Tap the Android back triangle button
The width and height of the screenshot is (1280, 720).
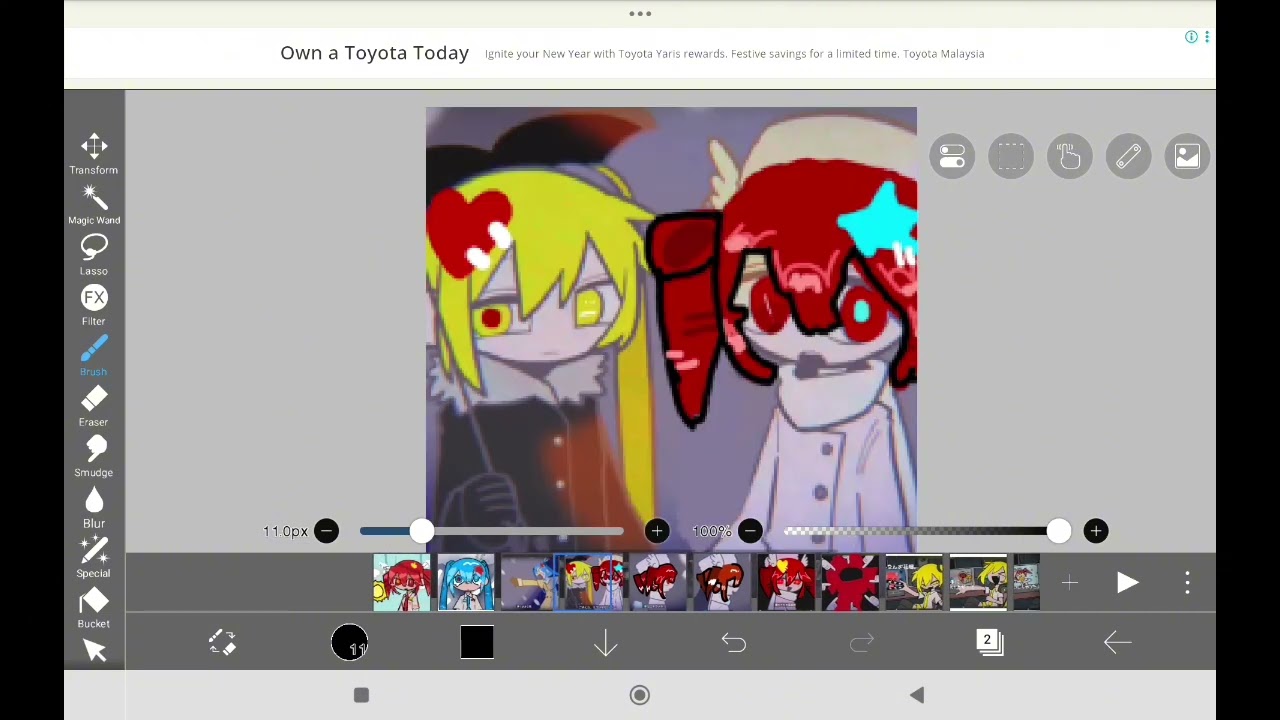[x=917, y=695]
